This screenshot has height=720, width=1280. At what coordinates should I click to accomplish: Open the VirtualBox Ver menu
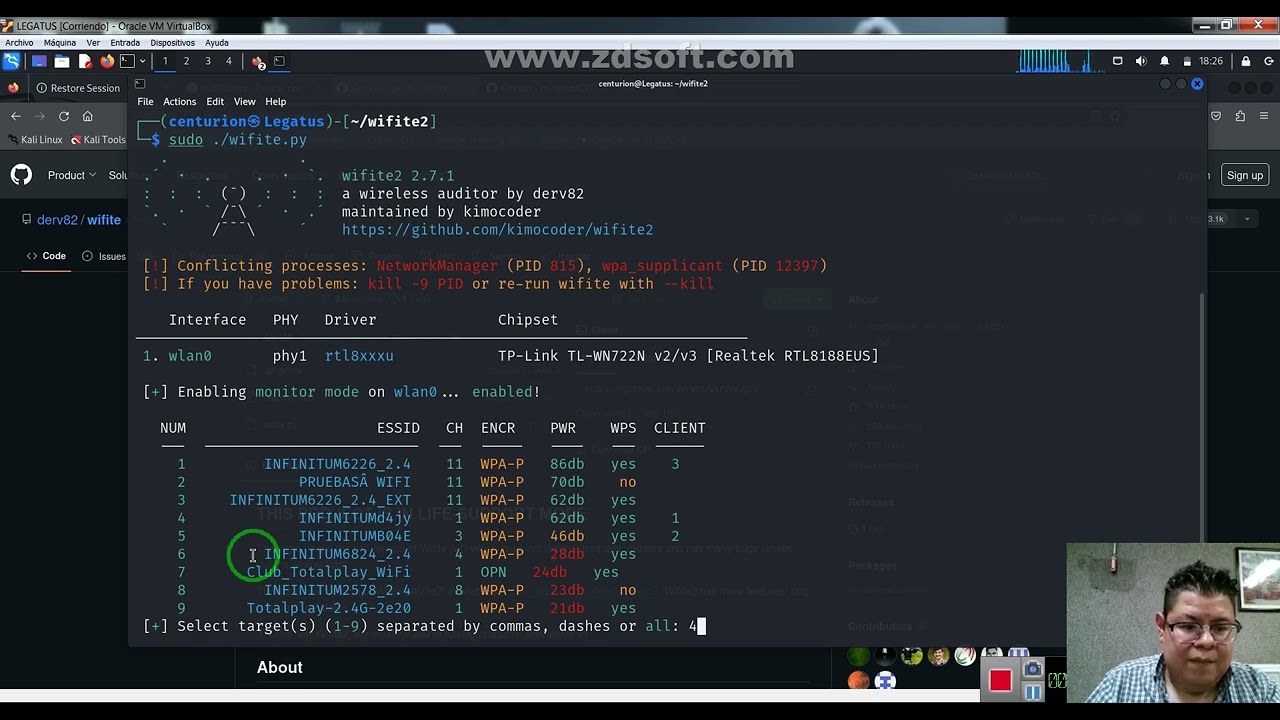[93, 43]
